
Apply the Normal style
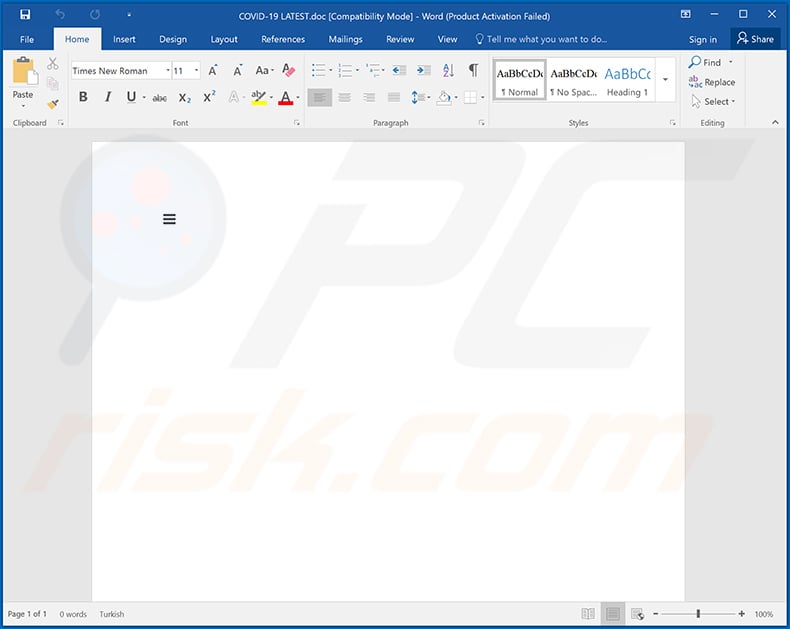tap(519, 81)
